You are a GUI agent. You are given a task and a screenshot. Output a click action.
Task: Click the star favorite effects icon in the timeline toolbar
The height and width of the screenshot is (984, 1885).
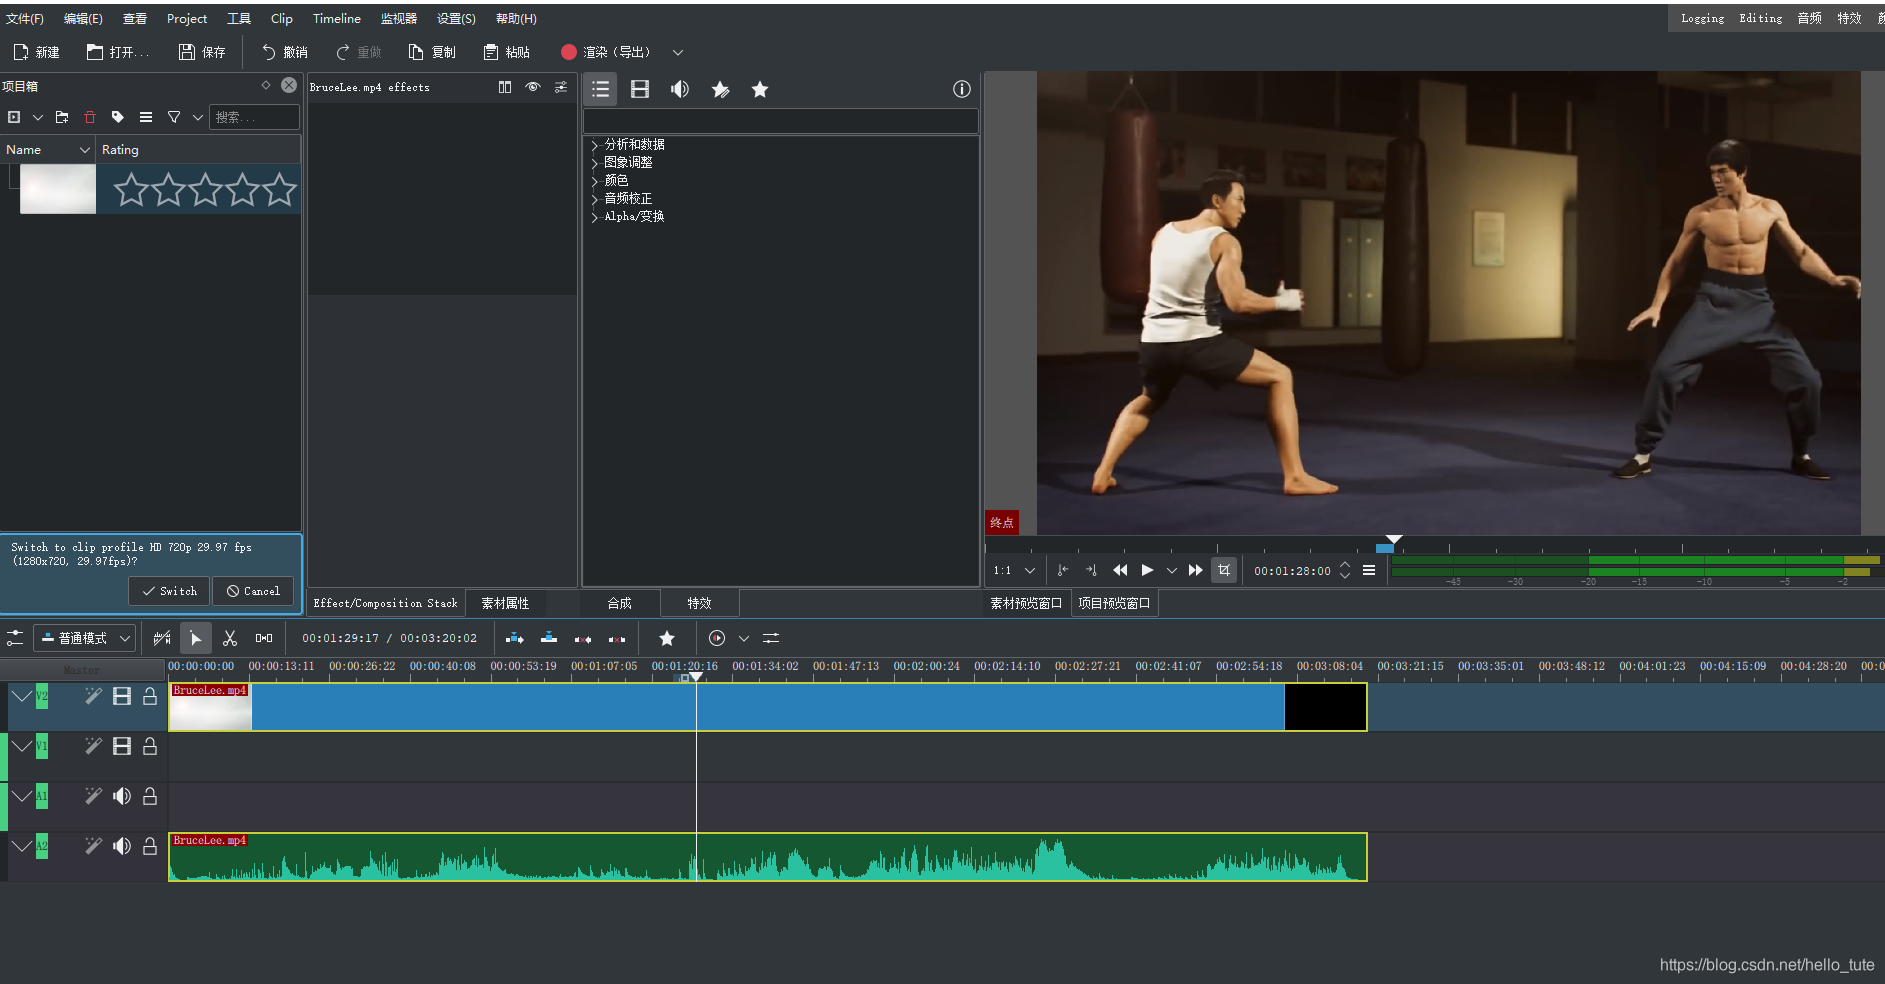click(667, 638)
